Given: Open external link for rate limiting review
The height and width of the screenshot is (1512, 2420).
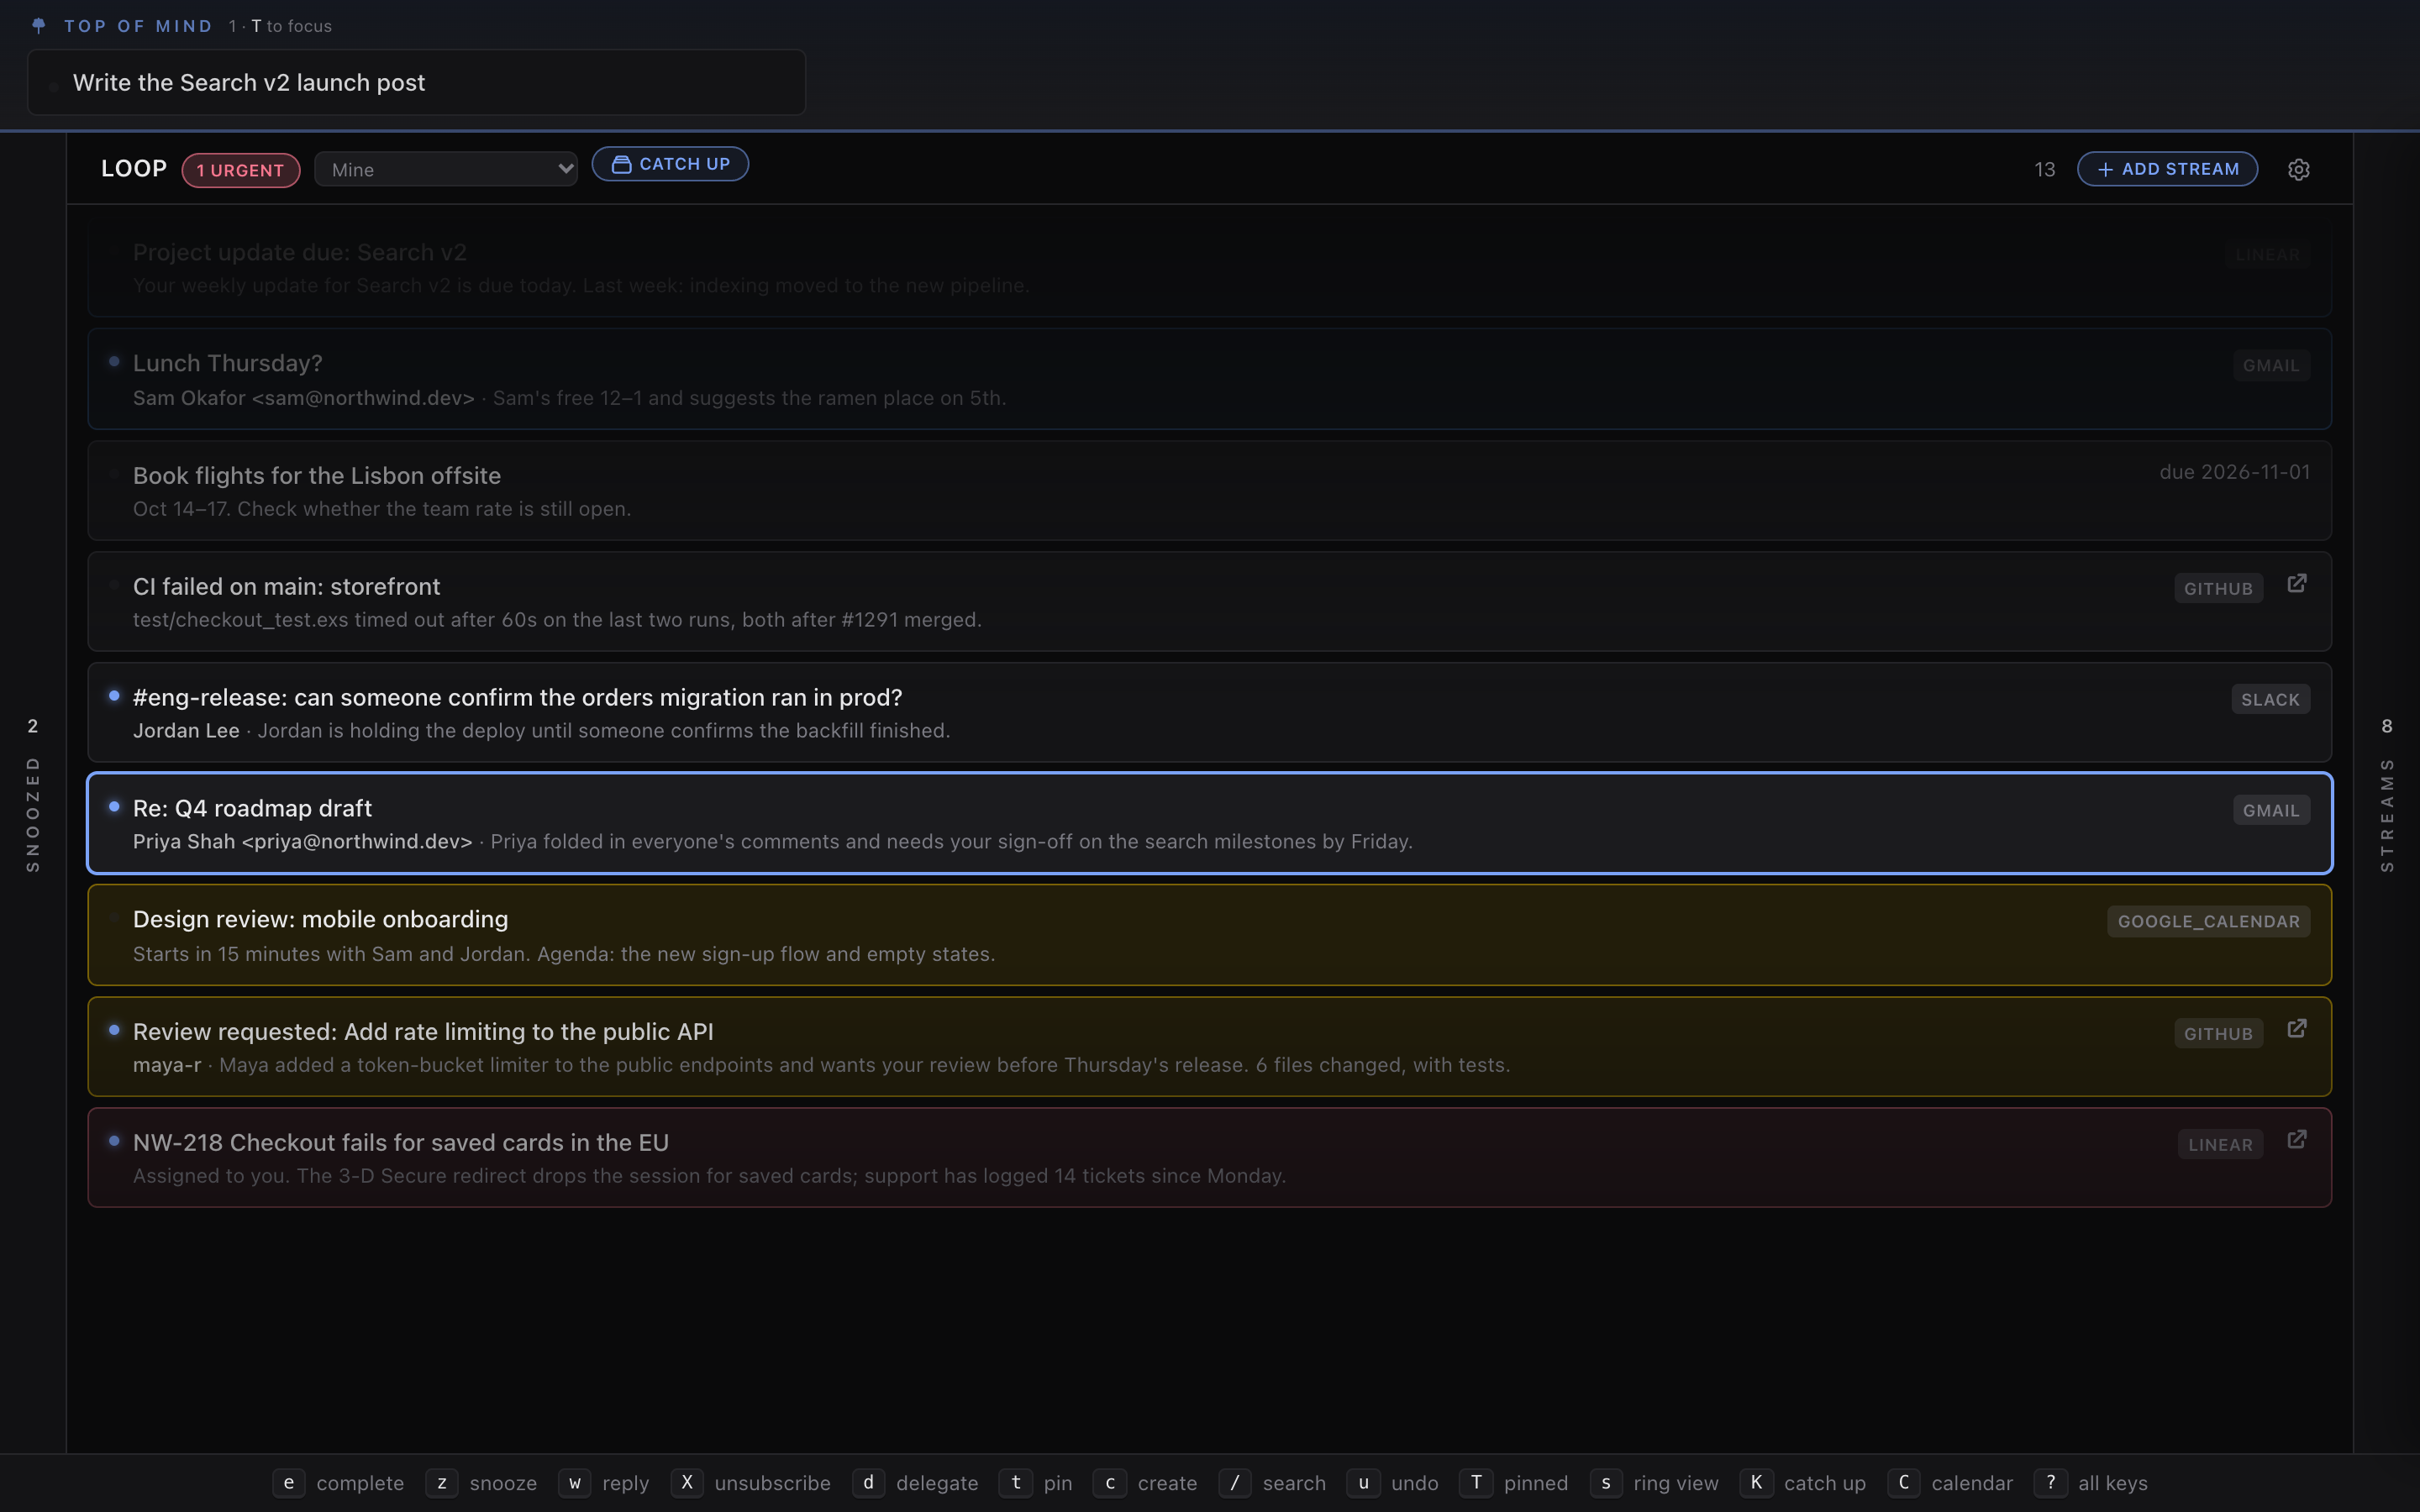Looking at the screenshot, I should [x=2297, y=1028].
